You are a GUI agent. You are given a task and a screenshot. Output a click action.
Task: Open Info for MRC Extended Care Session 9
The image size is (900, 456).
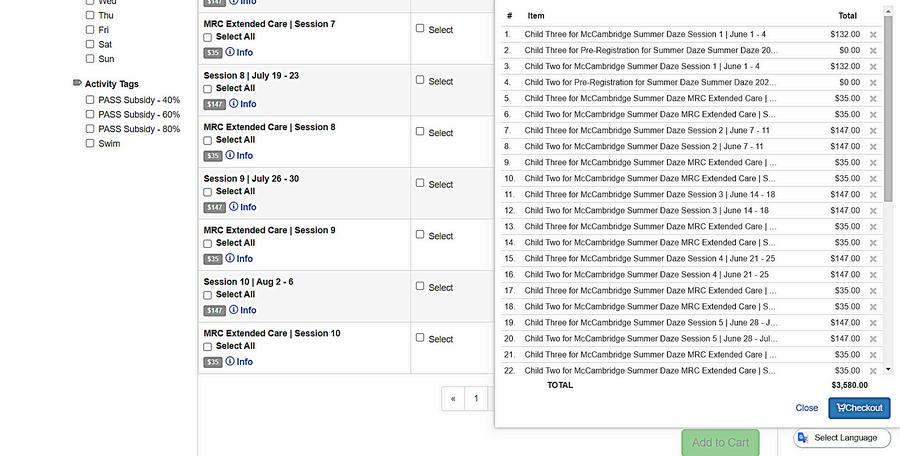tap(239, 258)
